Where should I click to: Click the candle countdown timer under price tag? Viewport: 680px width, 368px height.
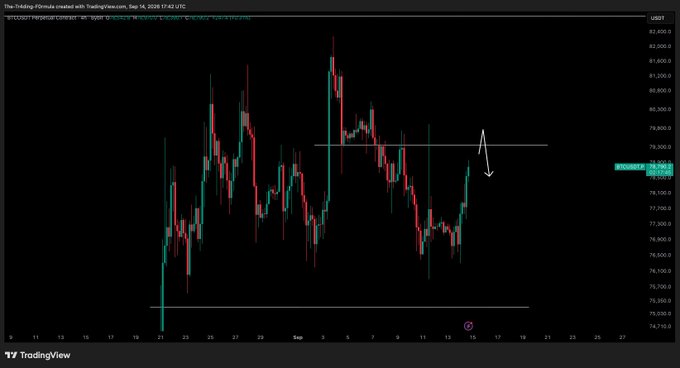(660, 172)
